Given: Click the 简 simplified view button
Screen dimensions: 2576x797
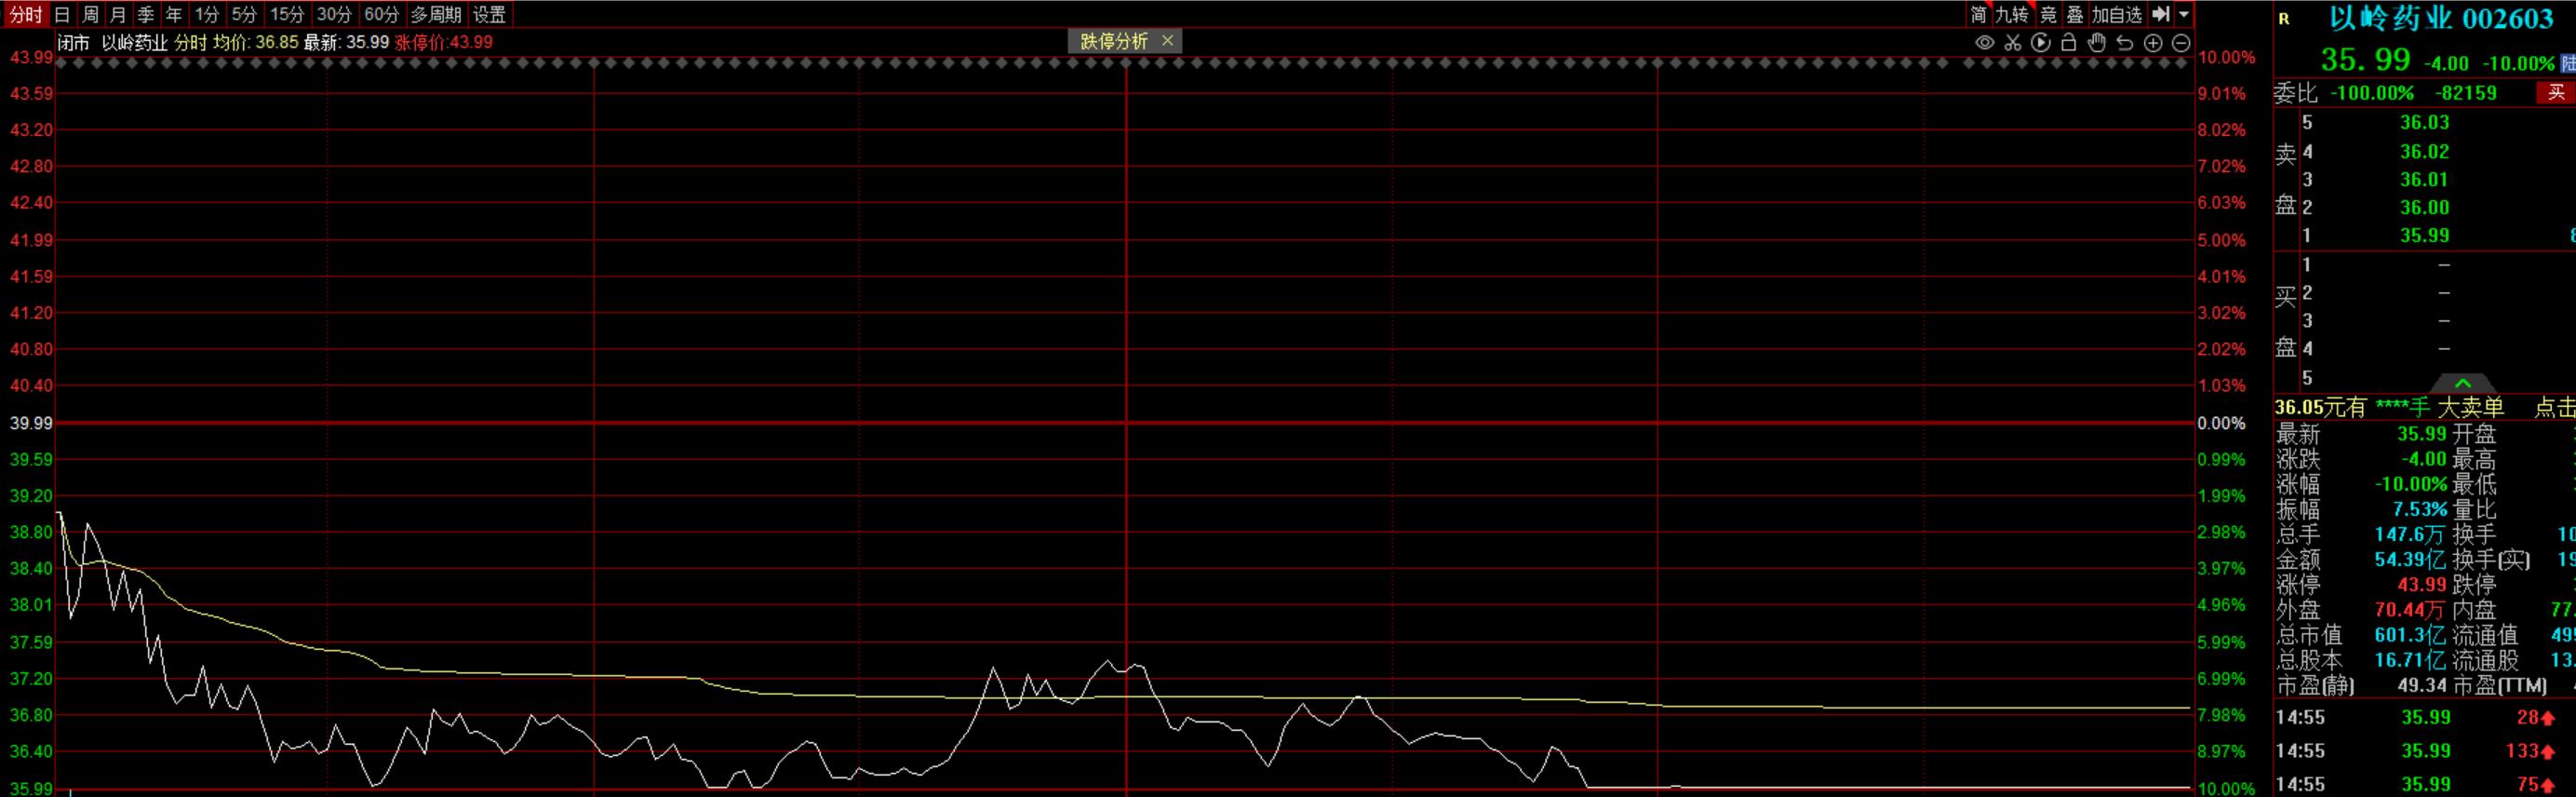Looking at the screenshot, I should pyautogui.click(x=1978, y=14).
